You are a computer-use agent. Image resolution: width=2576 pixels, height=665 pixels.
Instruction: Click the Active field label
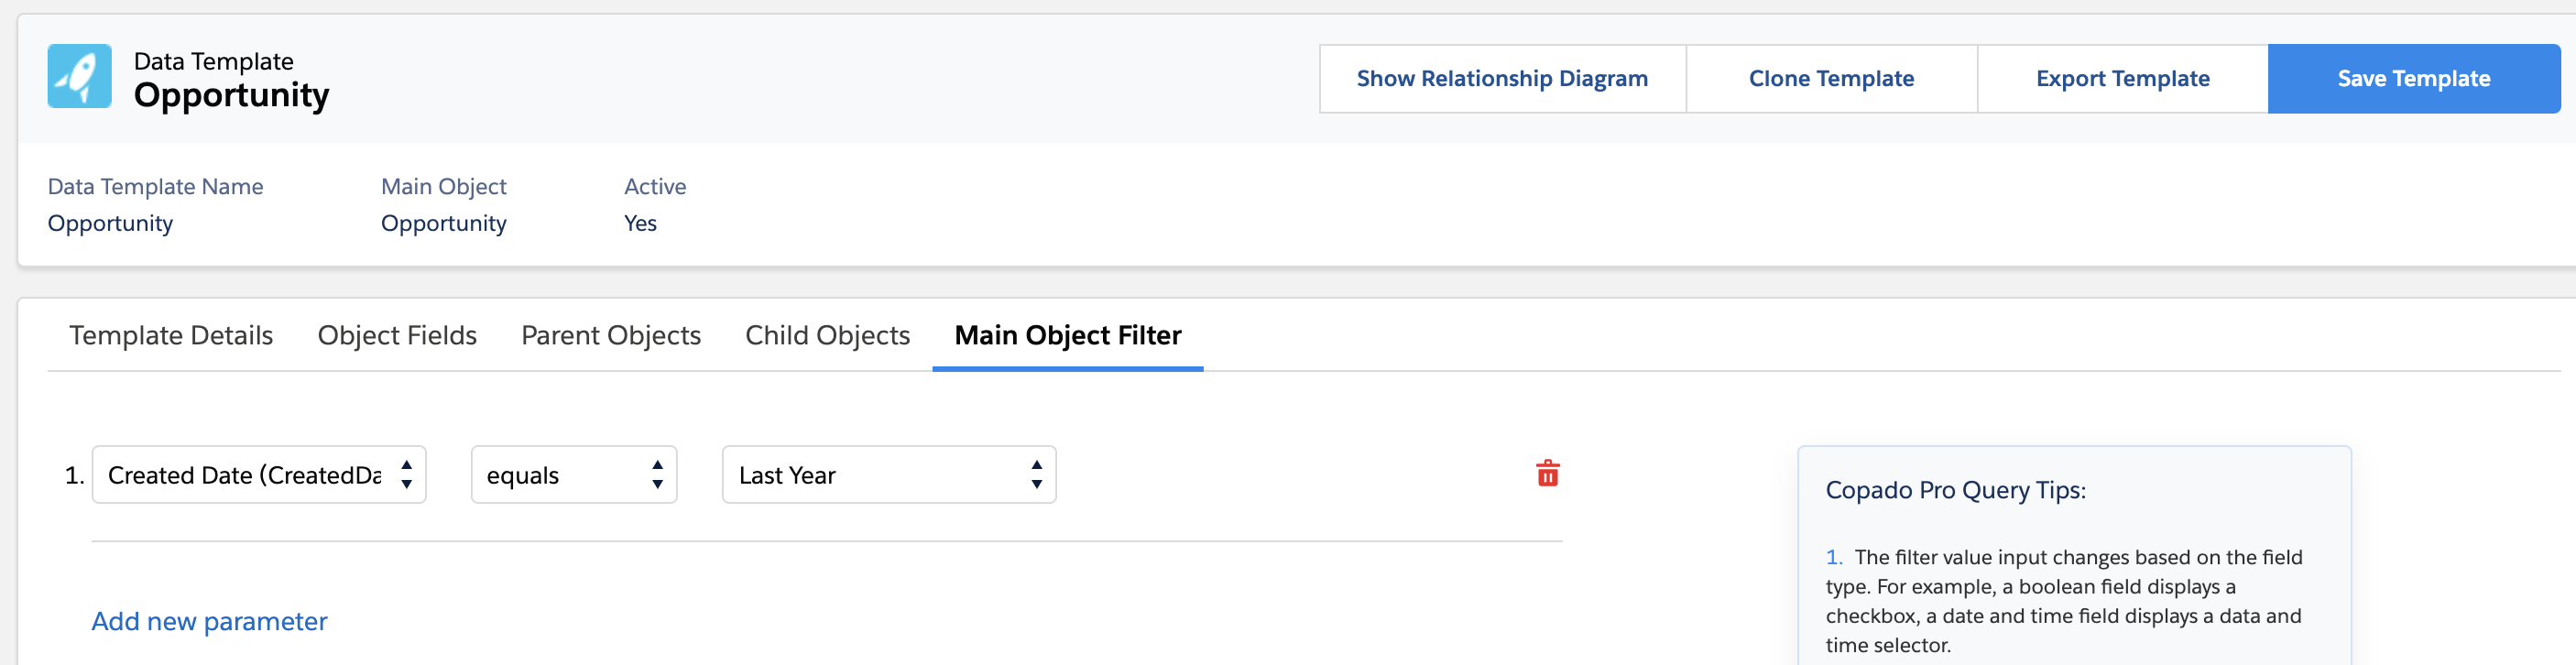click(655, 187)
